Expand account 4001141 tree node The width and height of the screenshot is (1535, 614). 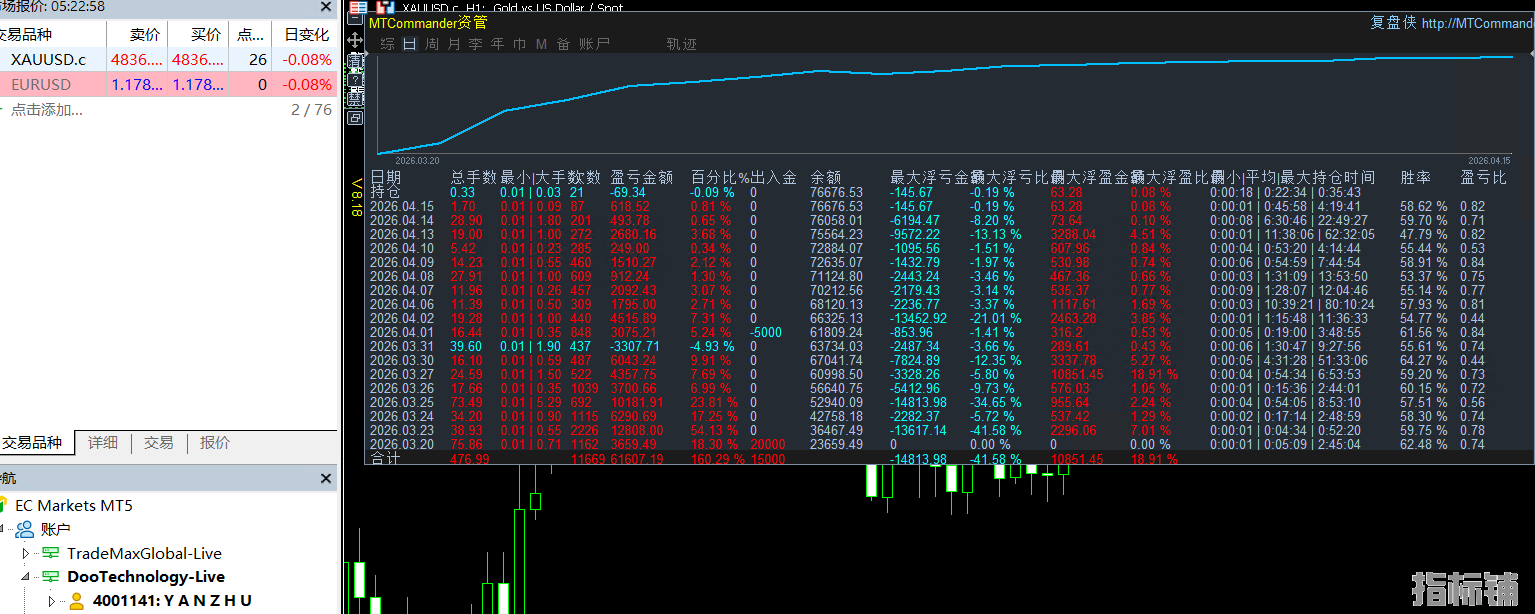(52, 601)
